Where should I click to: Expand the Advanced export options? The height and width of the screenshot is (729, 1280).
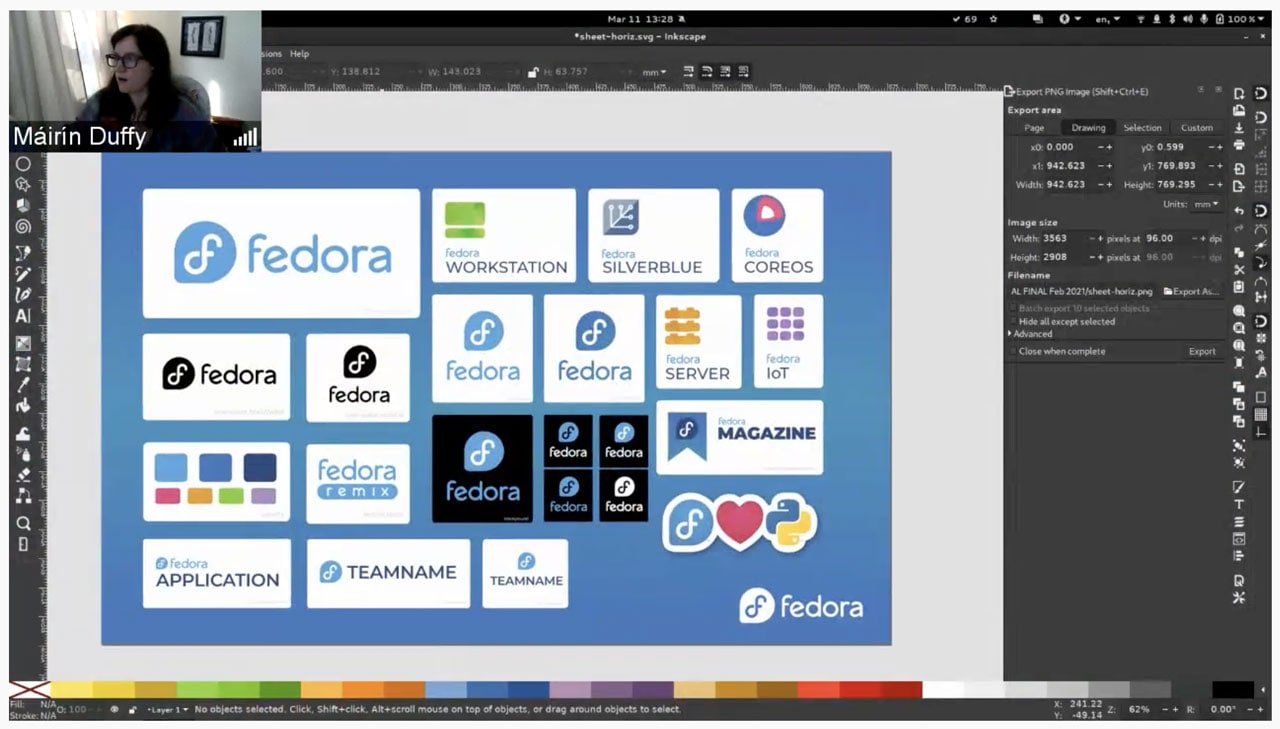click(x=1030, y=334)
